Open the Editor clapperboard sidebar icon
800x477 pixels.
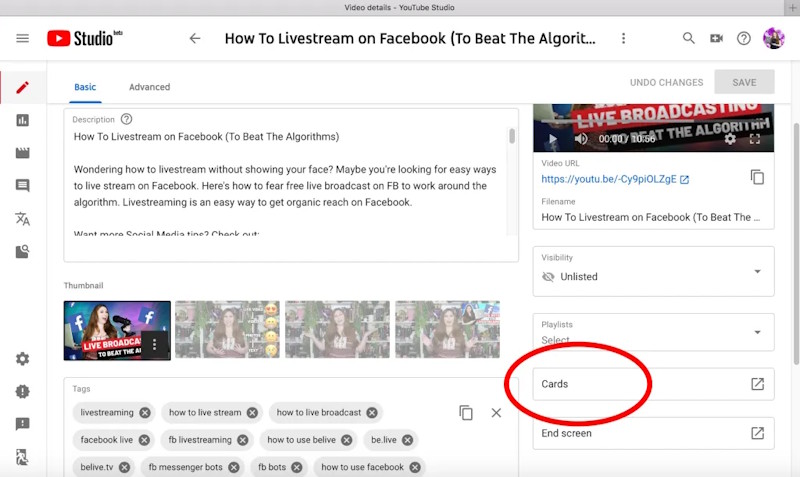(x=22, y=153)
